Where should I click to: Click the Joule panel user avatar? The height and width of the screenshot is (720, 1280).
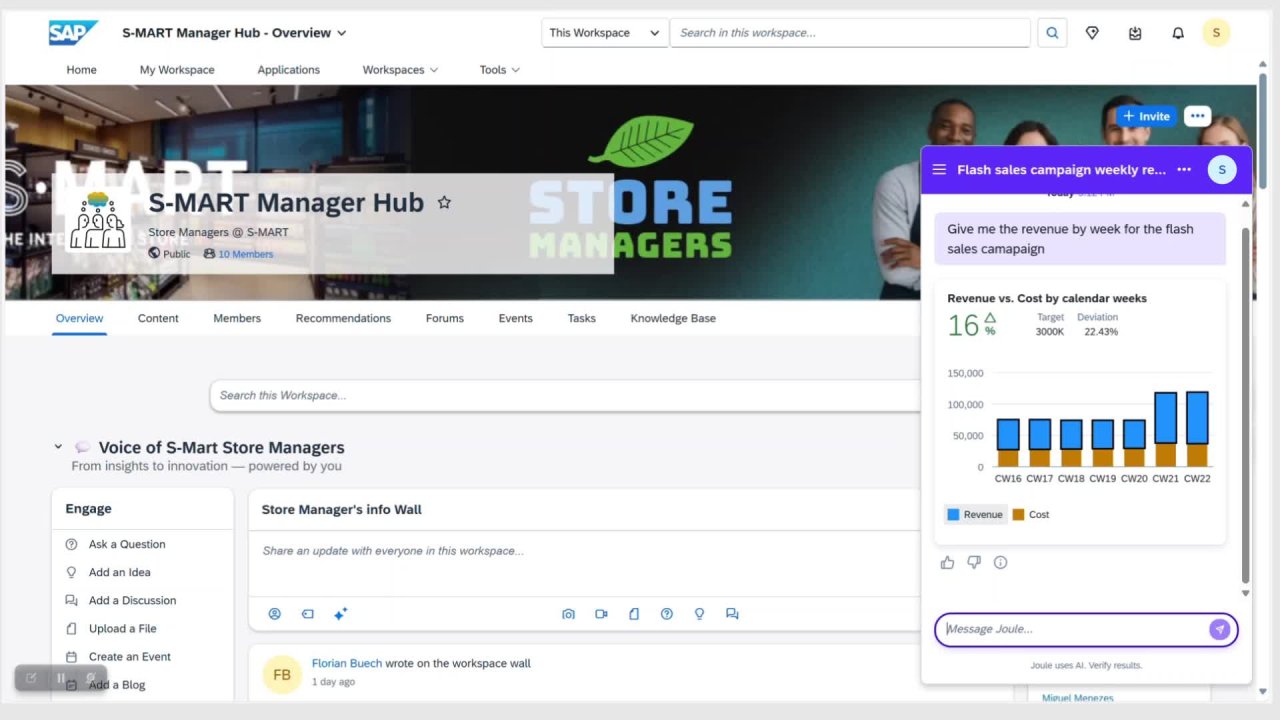click(x=1222, y=170)
